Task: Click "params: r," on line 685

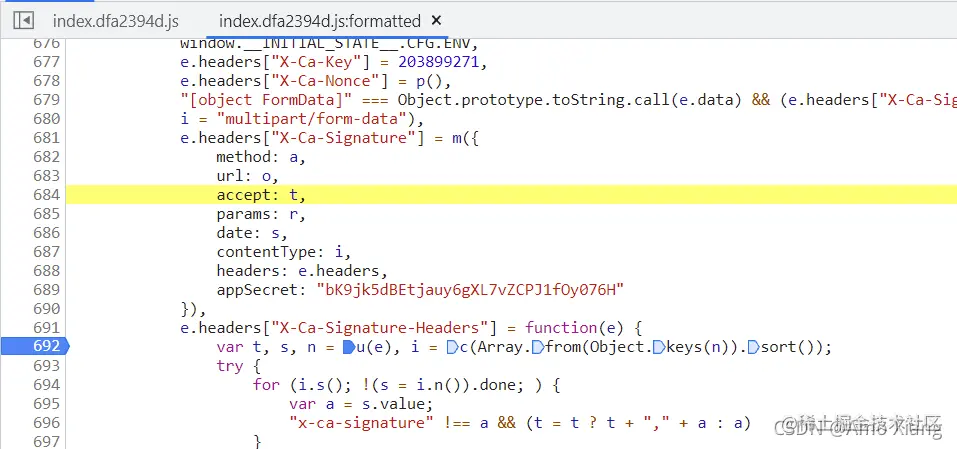Action: coord(261,214)
